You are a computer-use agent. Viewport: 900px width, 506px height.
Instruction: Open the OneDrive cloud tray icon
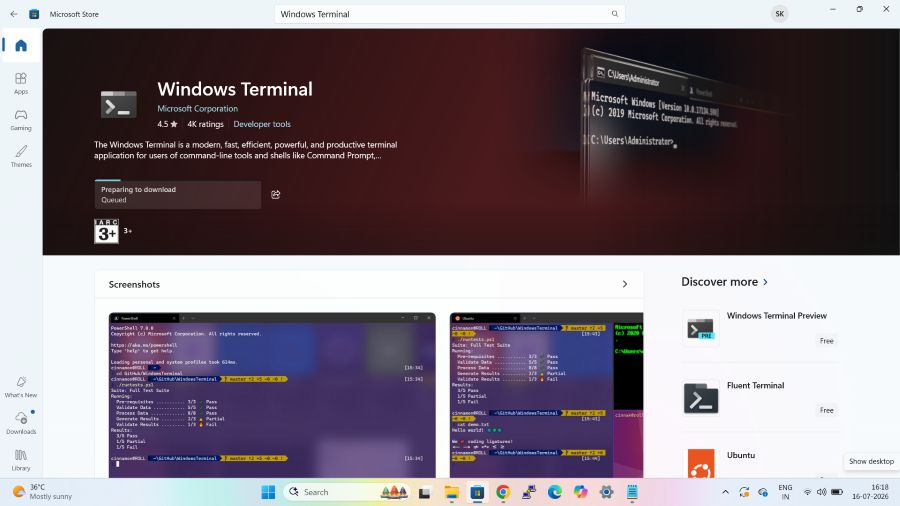(x=763, y=492)
